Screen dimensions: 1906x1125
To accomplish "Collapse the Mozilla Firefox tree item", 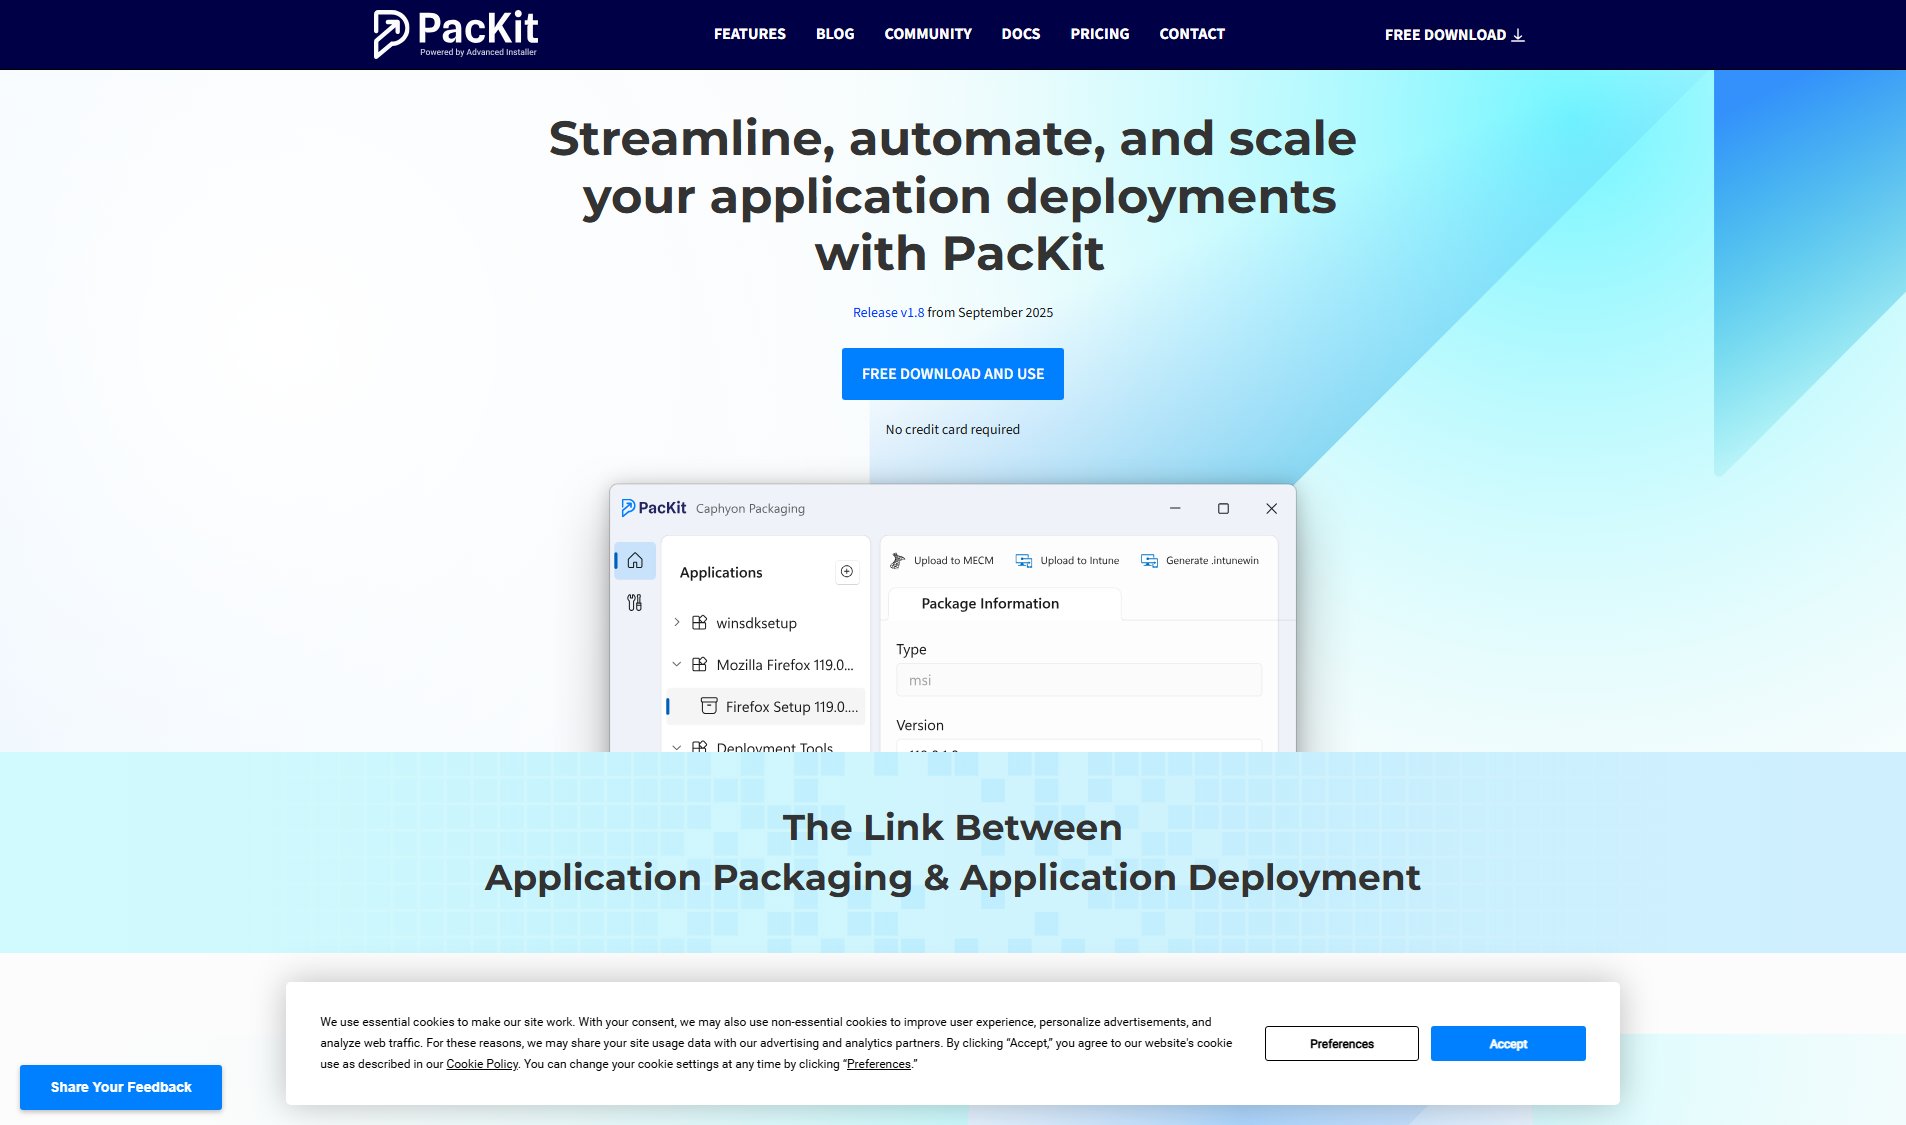I will [677, 665].
